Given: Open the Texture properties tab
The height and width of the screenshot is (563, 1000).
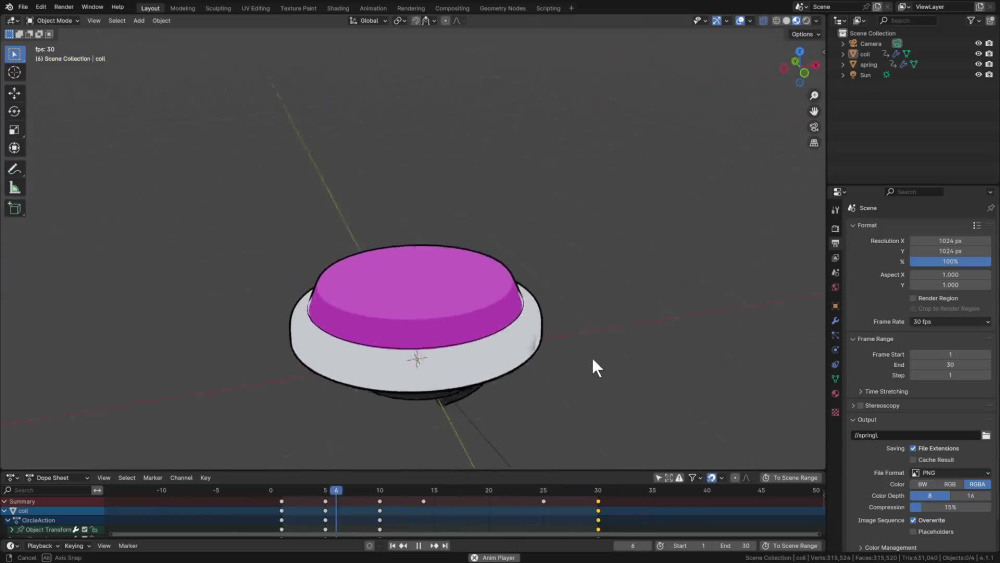Looking at the screenshot, I should [x=835, y=413].
